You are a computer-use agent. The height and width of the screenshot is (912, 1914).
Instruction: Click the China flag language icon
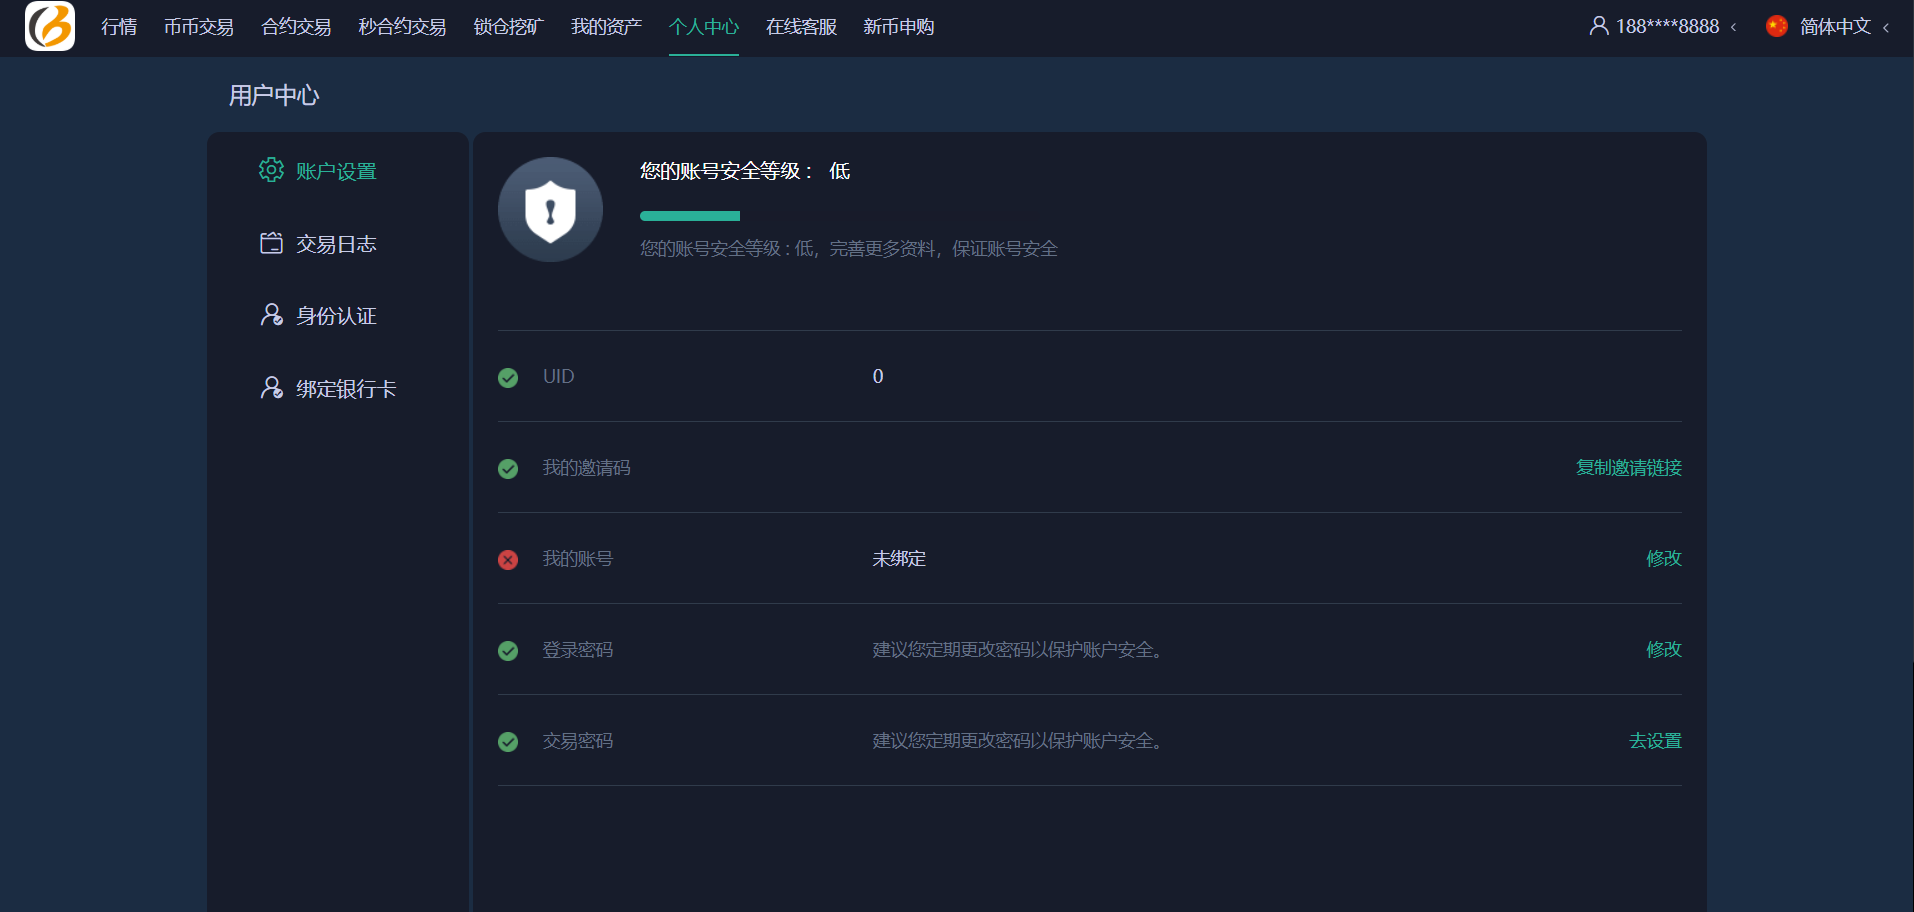[x=1776, y=26]
